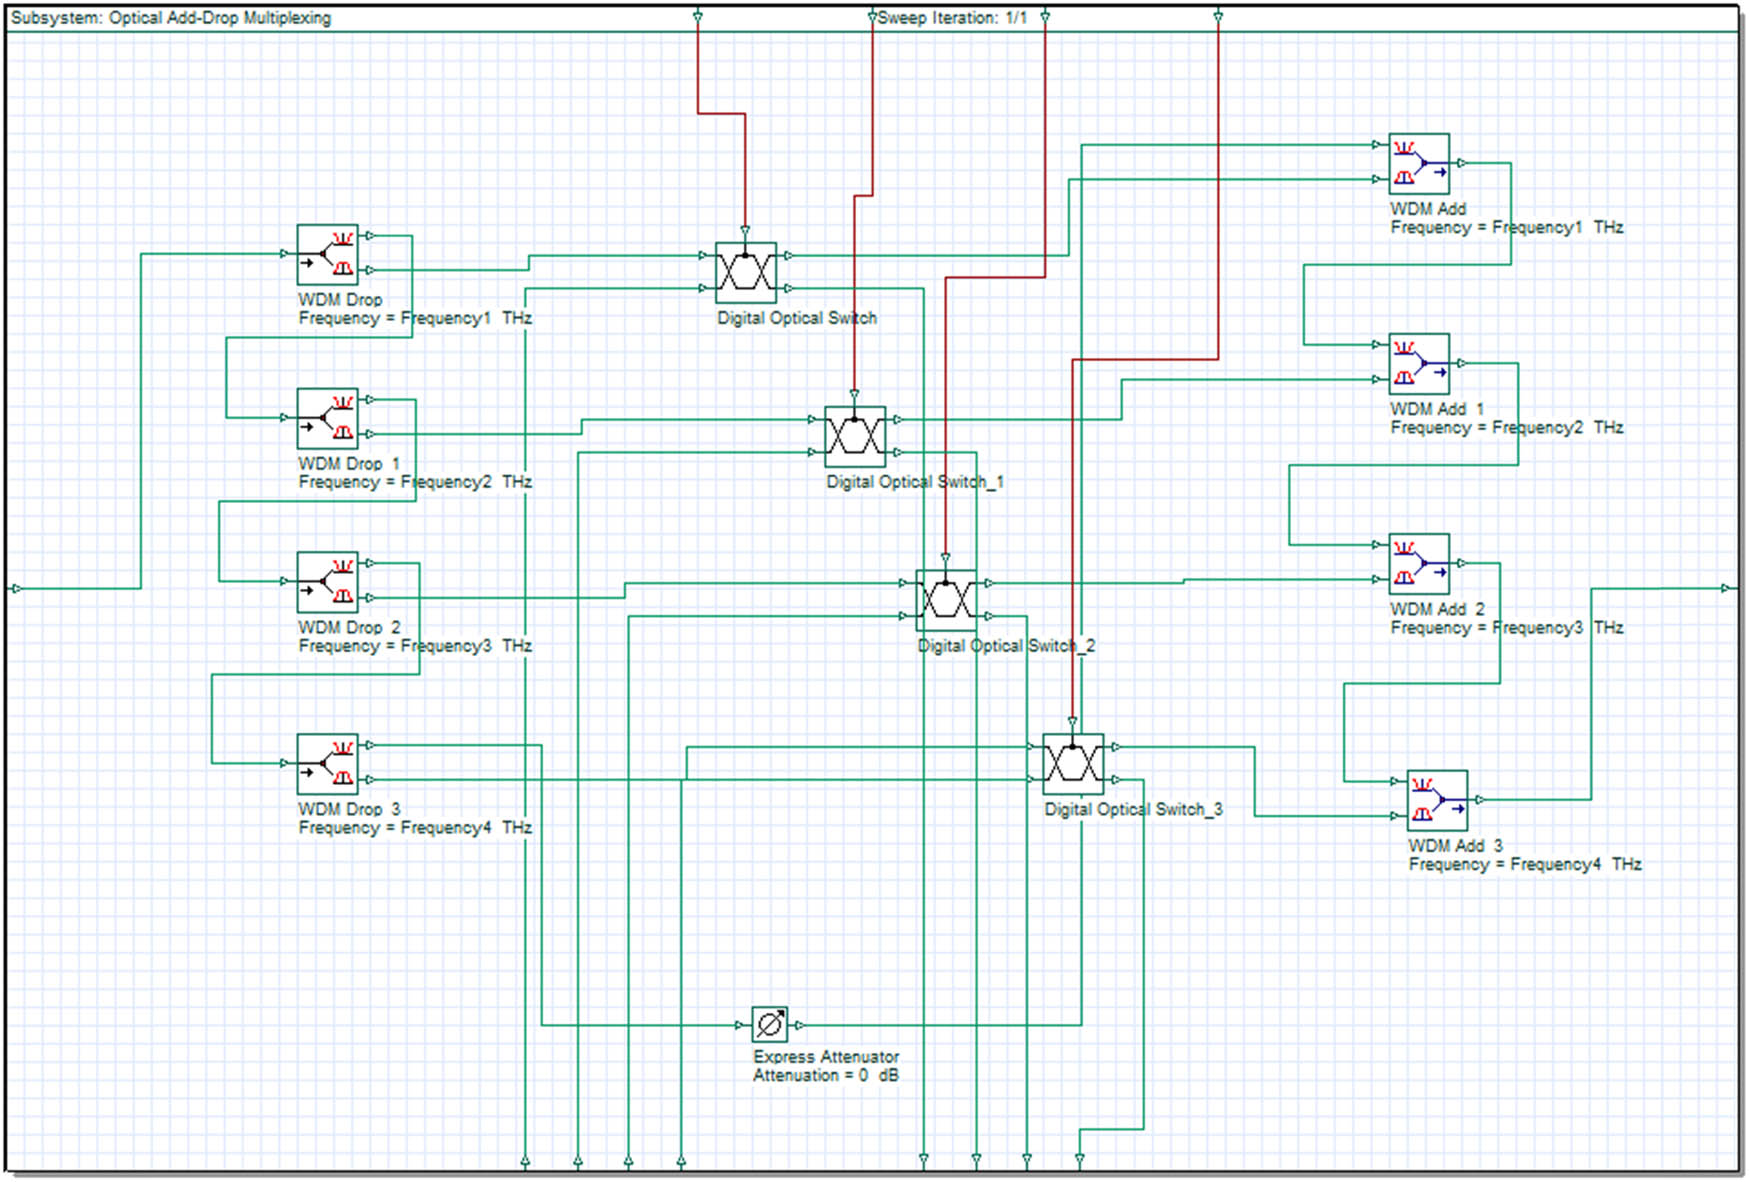Click the WDM Drop_3 component
The width and height of the screenshot is (1750, 1182).
coord(327,764)
